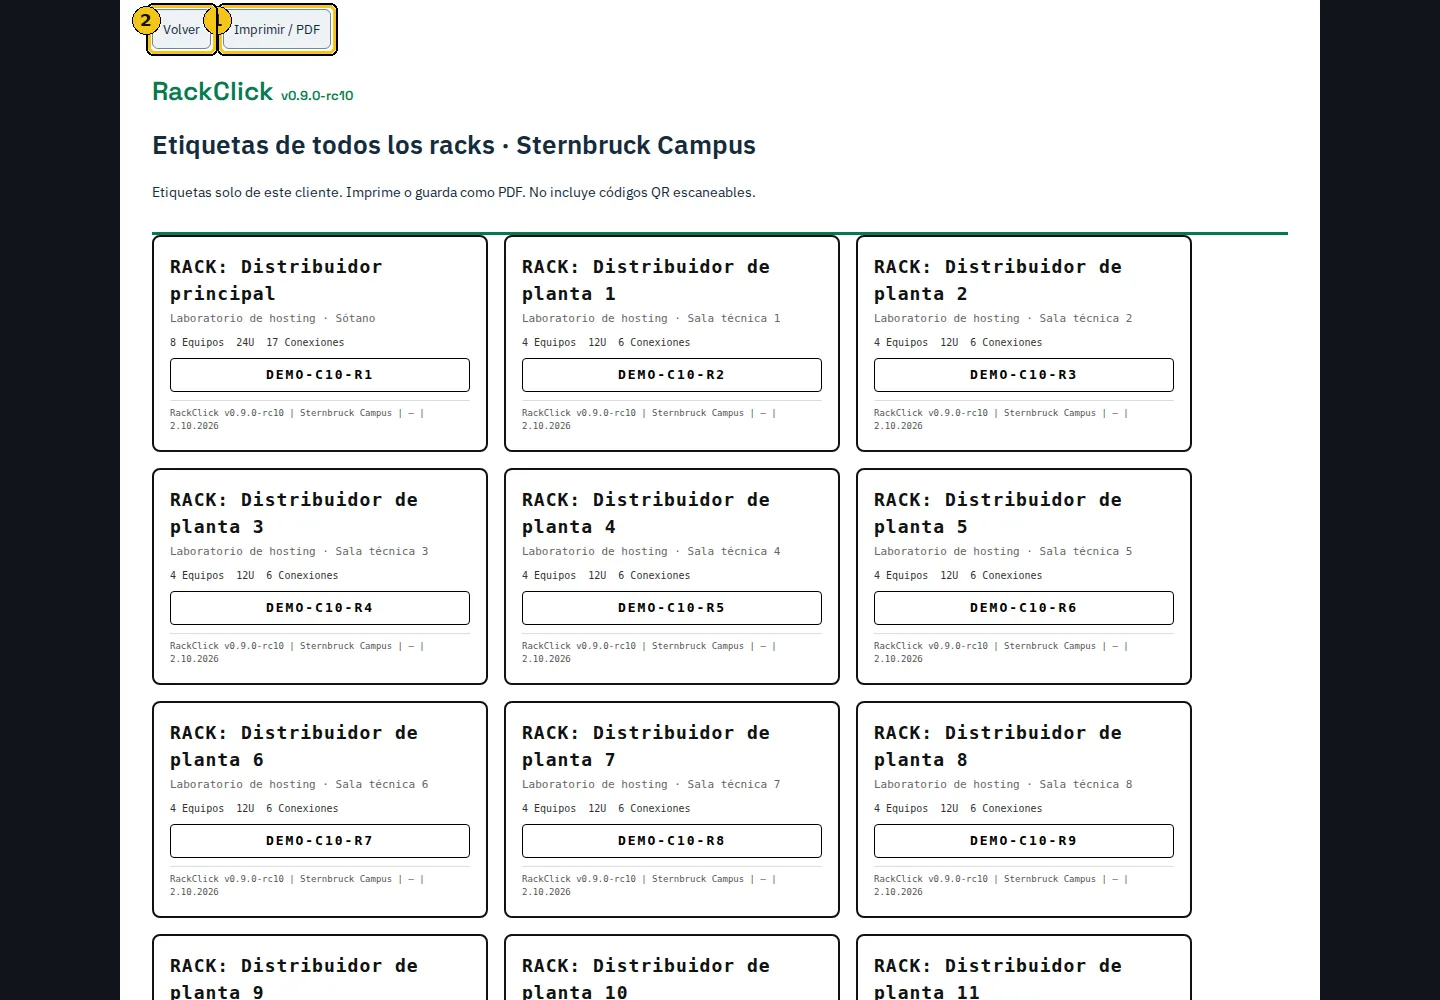
Task: Click the code box DEMO-C10-R6
Action: tap(1024, 608)
